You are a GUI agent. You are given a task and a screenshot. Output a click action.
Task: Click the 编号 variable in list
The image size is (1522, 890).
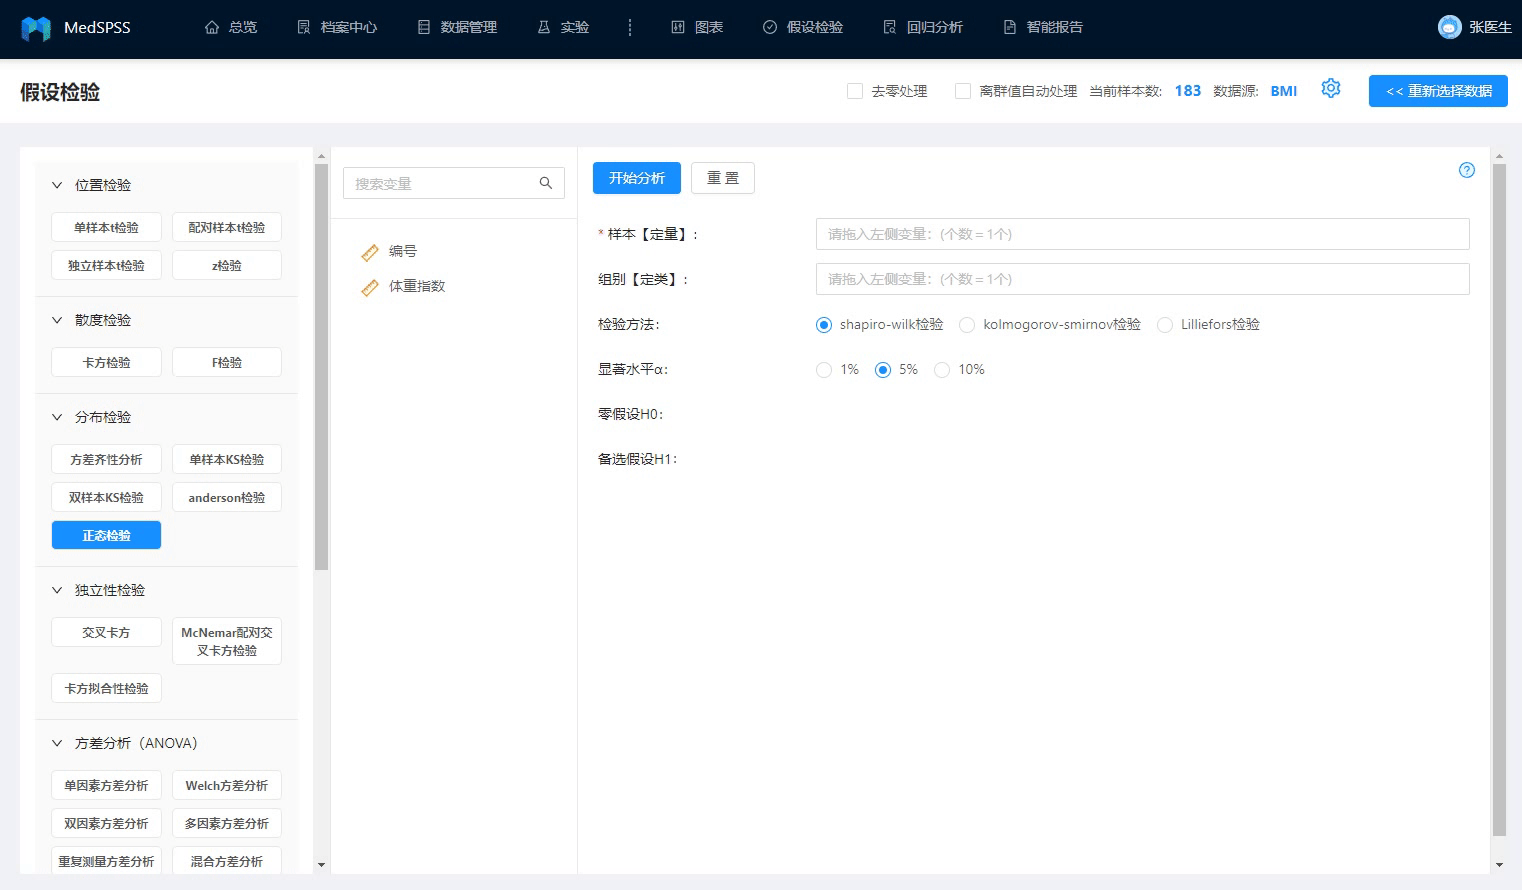[x=403, y=252]
